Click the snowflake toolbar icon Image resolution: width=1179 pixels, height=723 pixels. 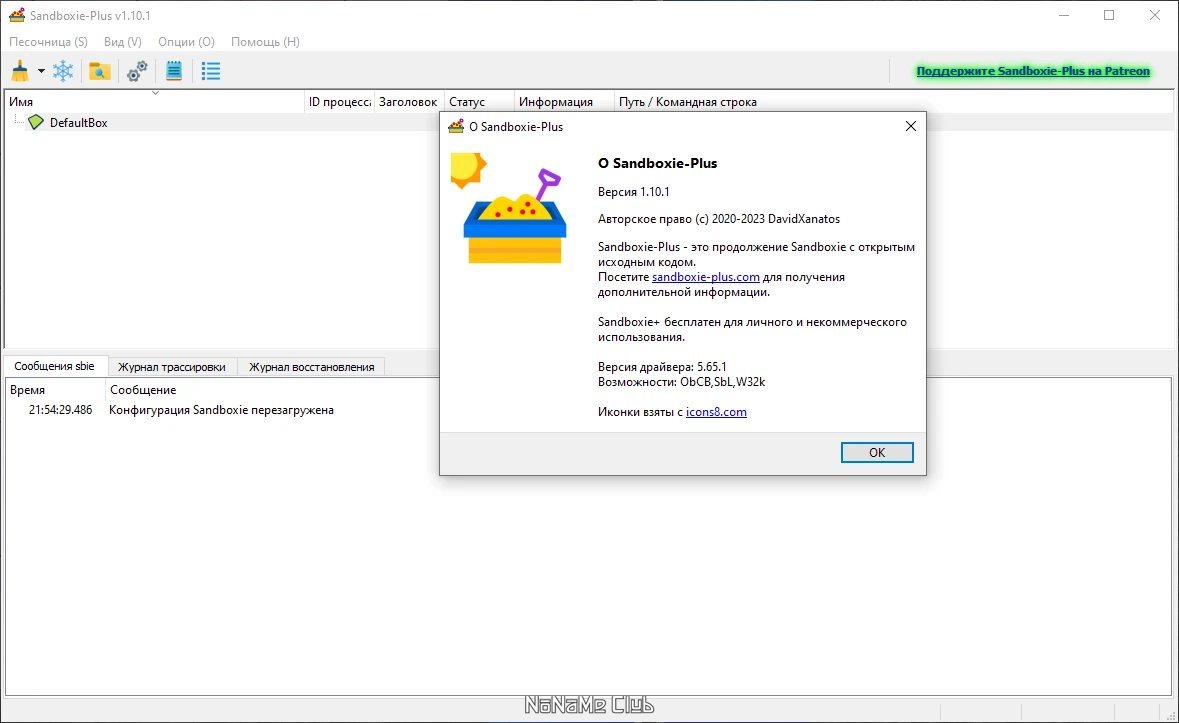coord(63,71)
